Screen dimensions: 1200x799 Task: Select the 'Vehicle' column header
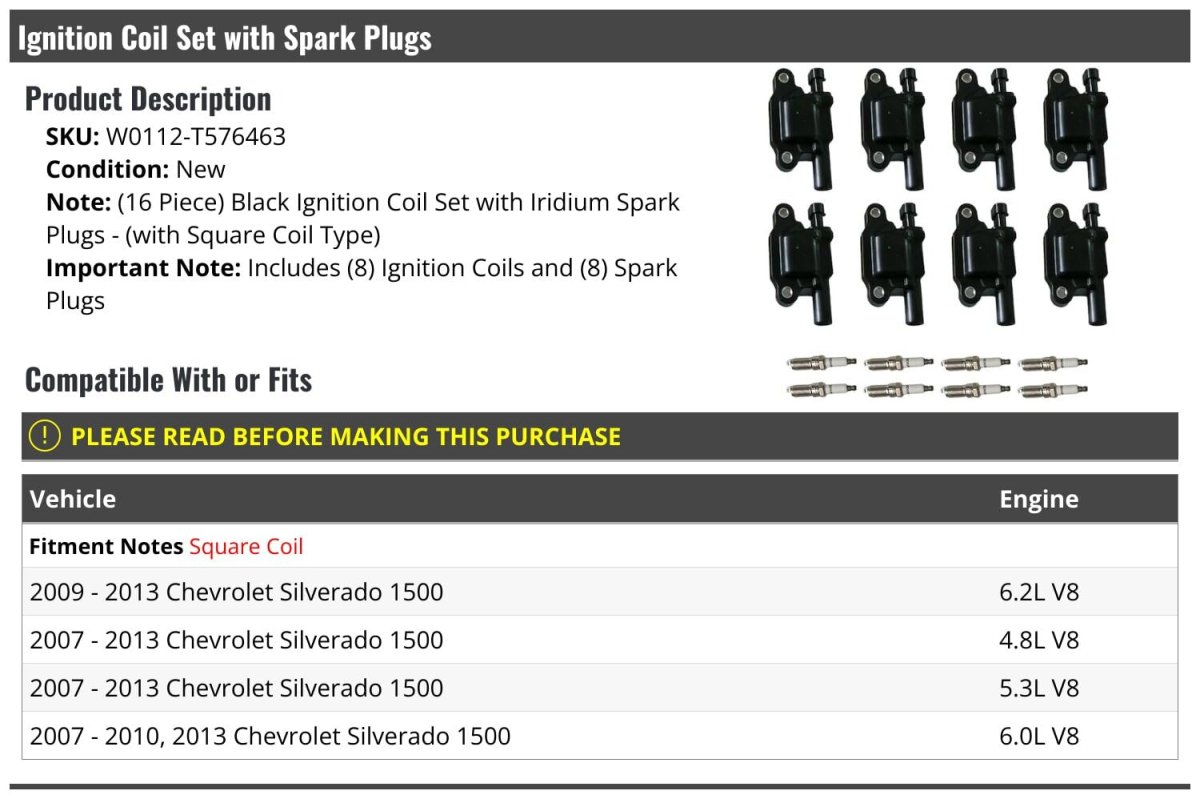tap(73, 499)
